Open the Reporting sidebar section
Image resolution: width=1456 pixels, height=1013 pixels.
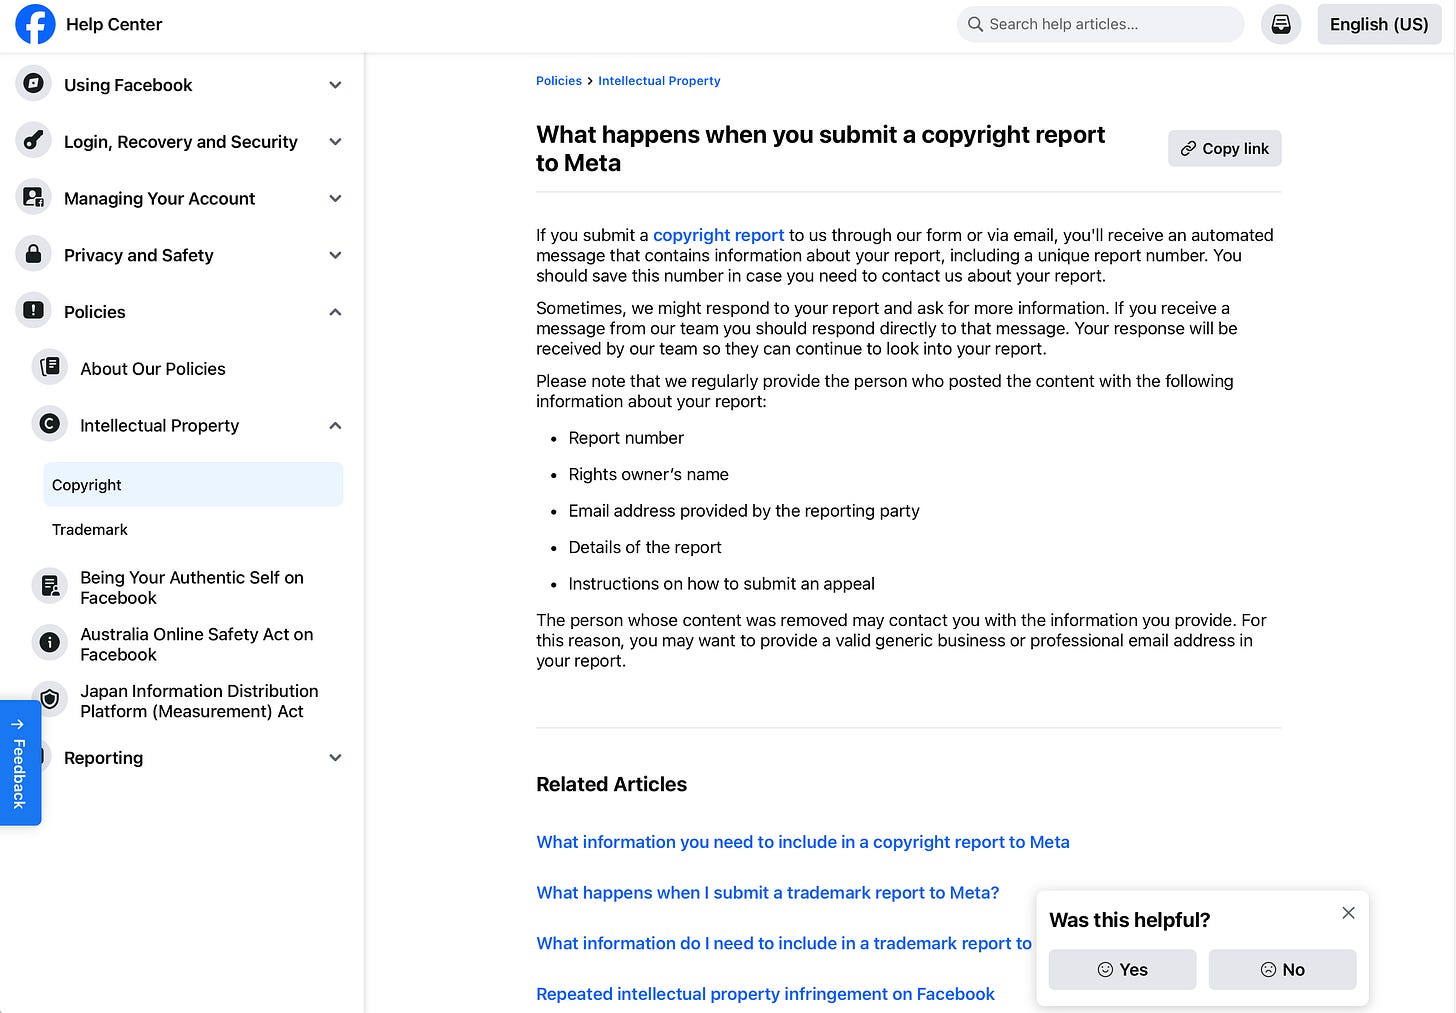tap(103, 758)
